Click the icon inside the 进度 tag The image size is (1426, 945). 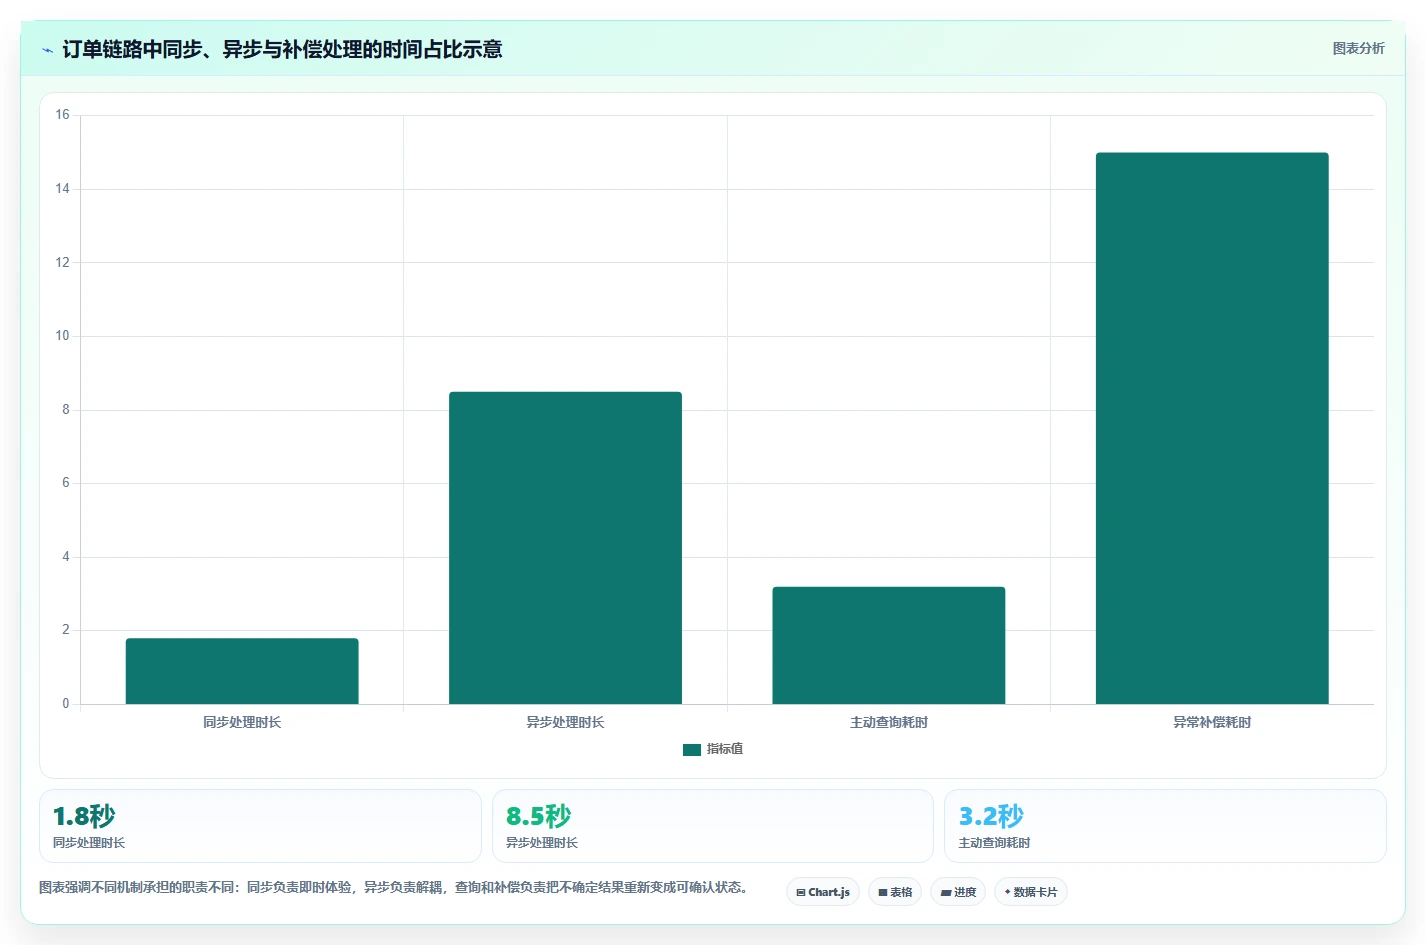[946, 892]
